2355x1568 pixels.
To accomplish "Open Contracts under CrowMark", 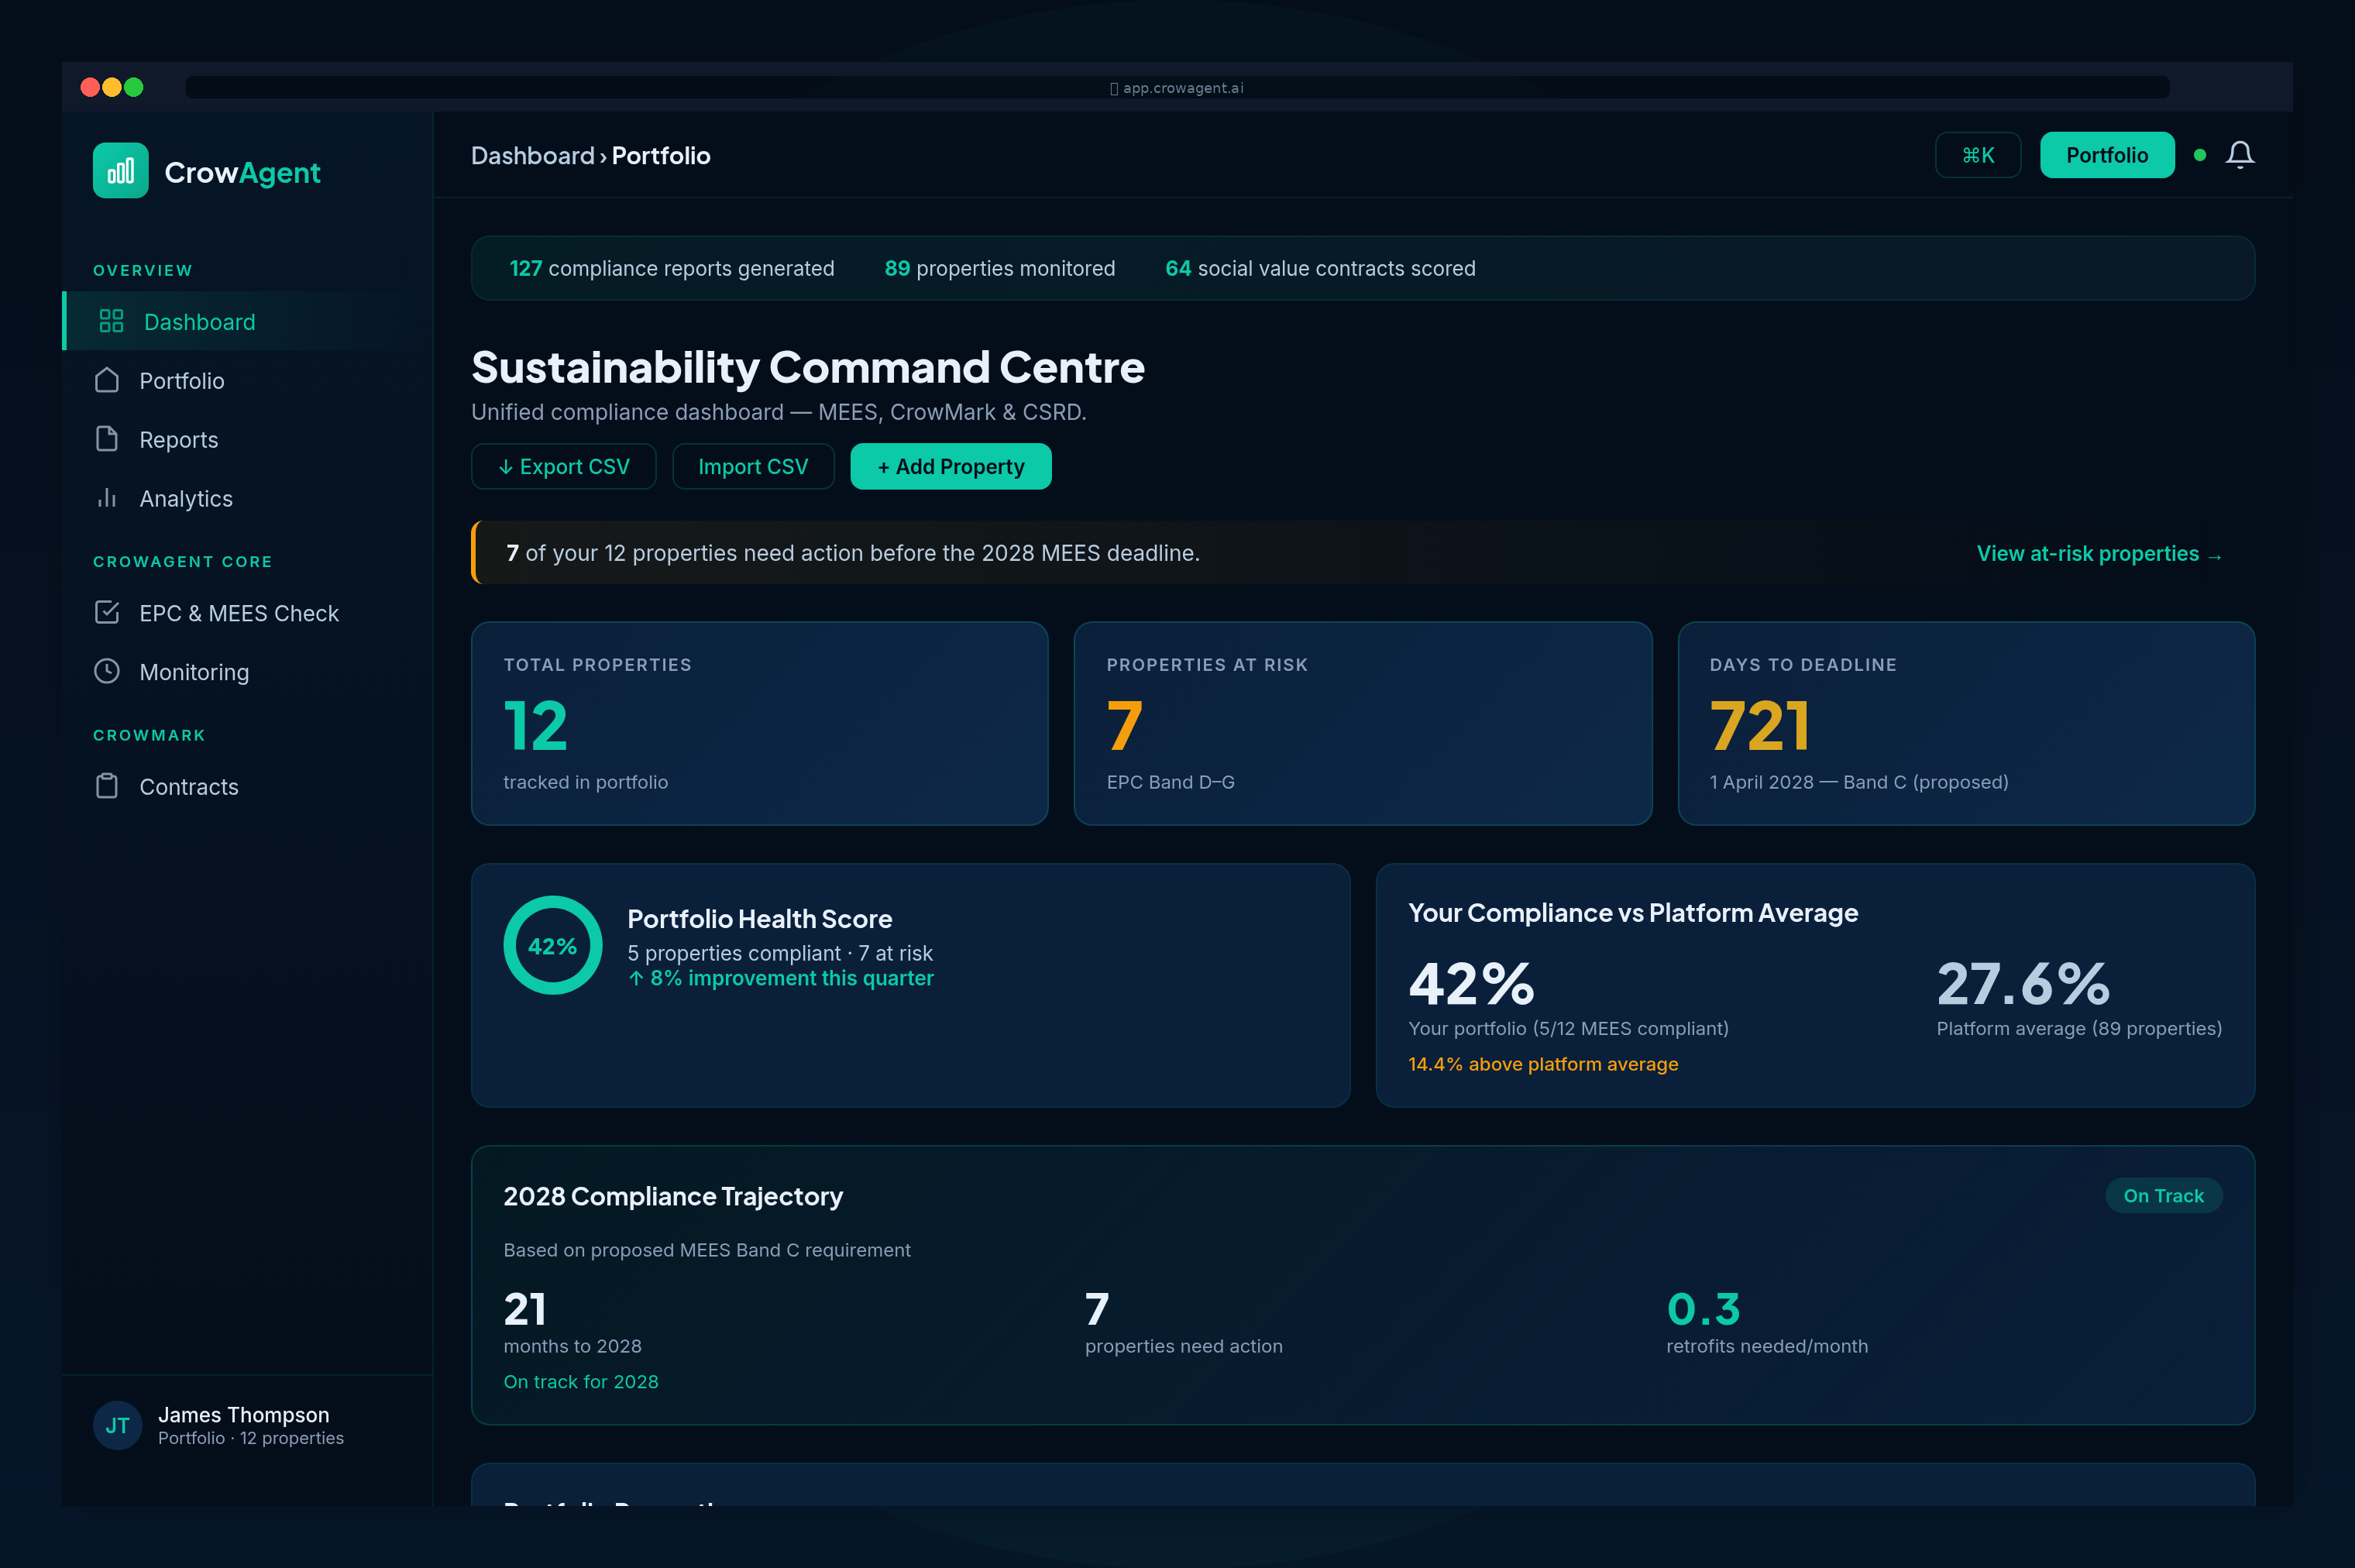I will [x=247, y=786].
